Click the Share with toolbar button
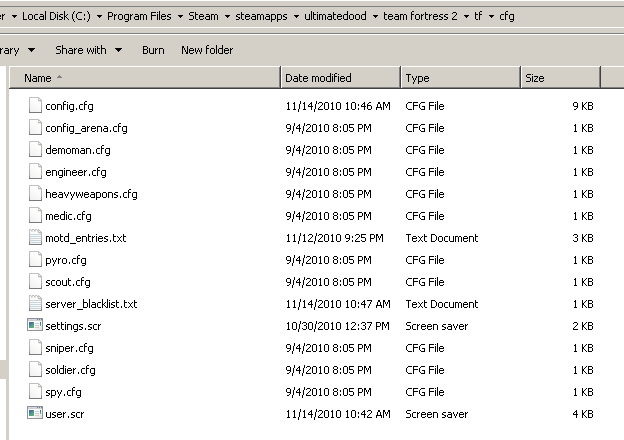The image size is (624, 440). [81, 50]
